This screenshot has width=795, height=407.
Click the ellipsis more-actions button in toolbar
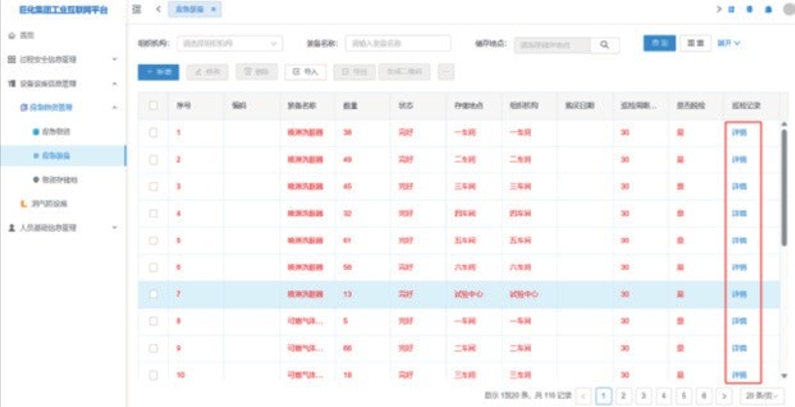(445, 72)
